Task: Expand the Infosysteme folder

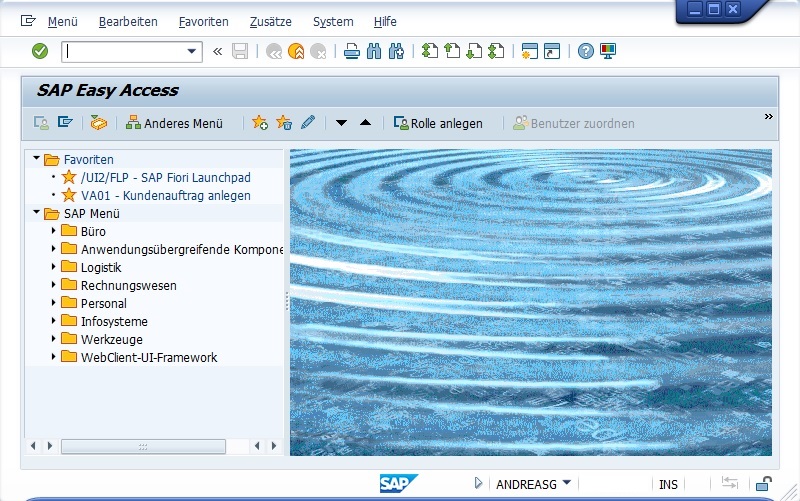Action: 53,320
